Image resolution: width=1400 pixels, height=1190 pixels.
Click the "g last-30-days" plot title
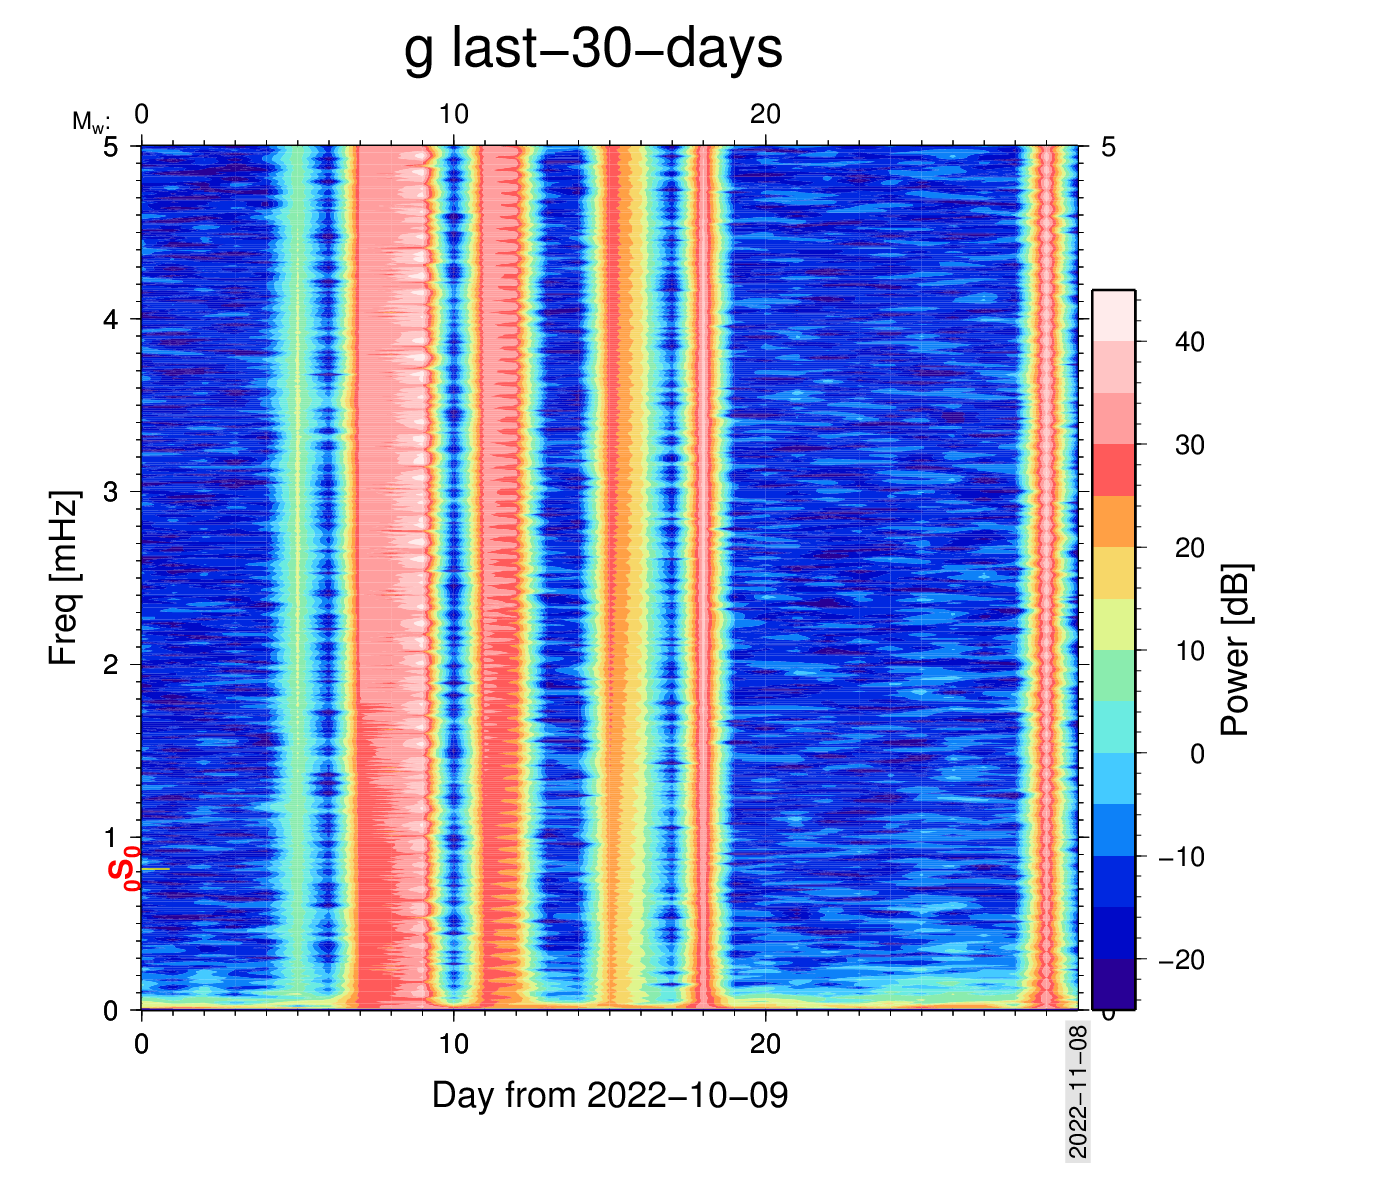(x=593, y=48)
